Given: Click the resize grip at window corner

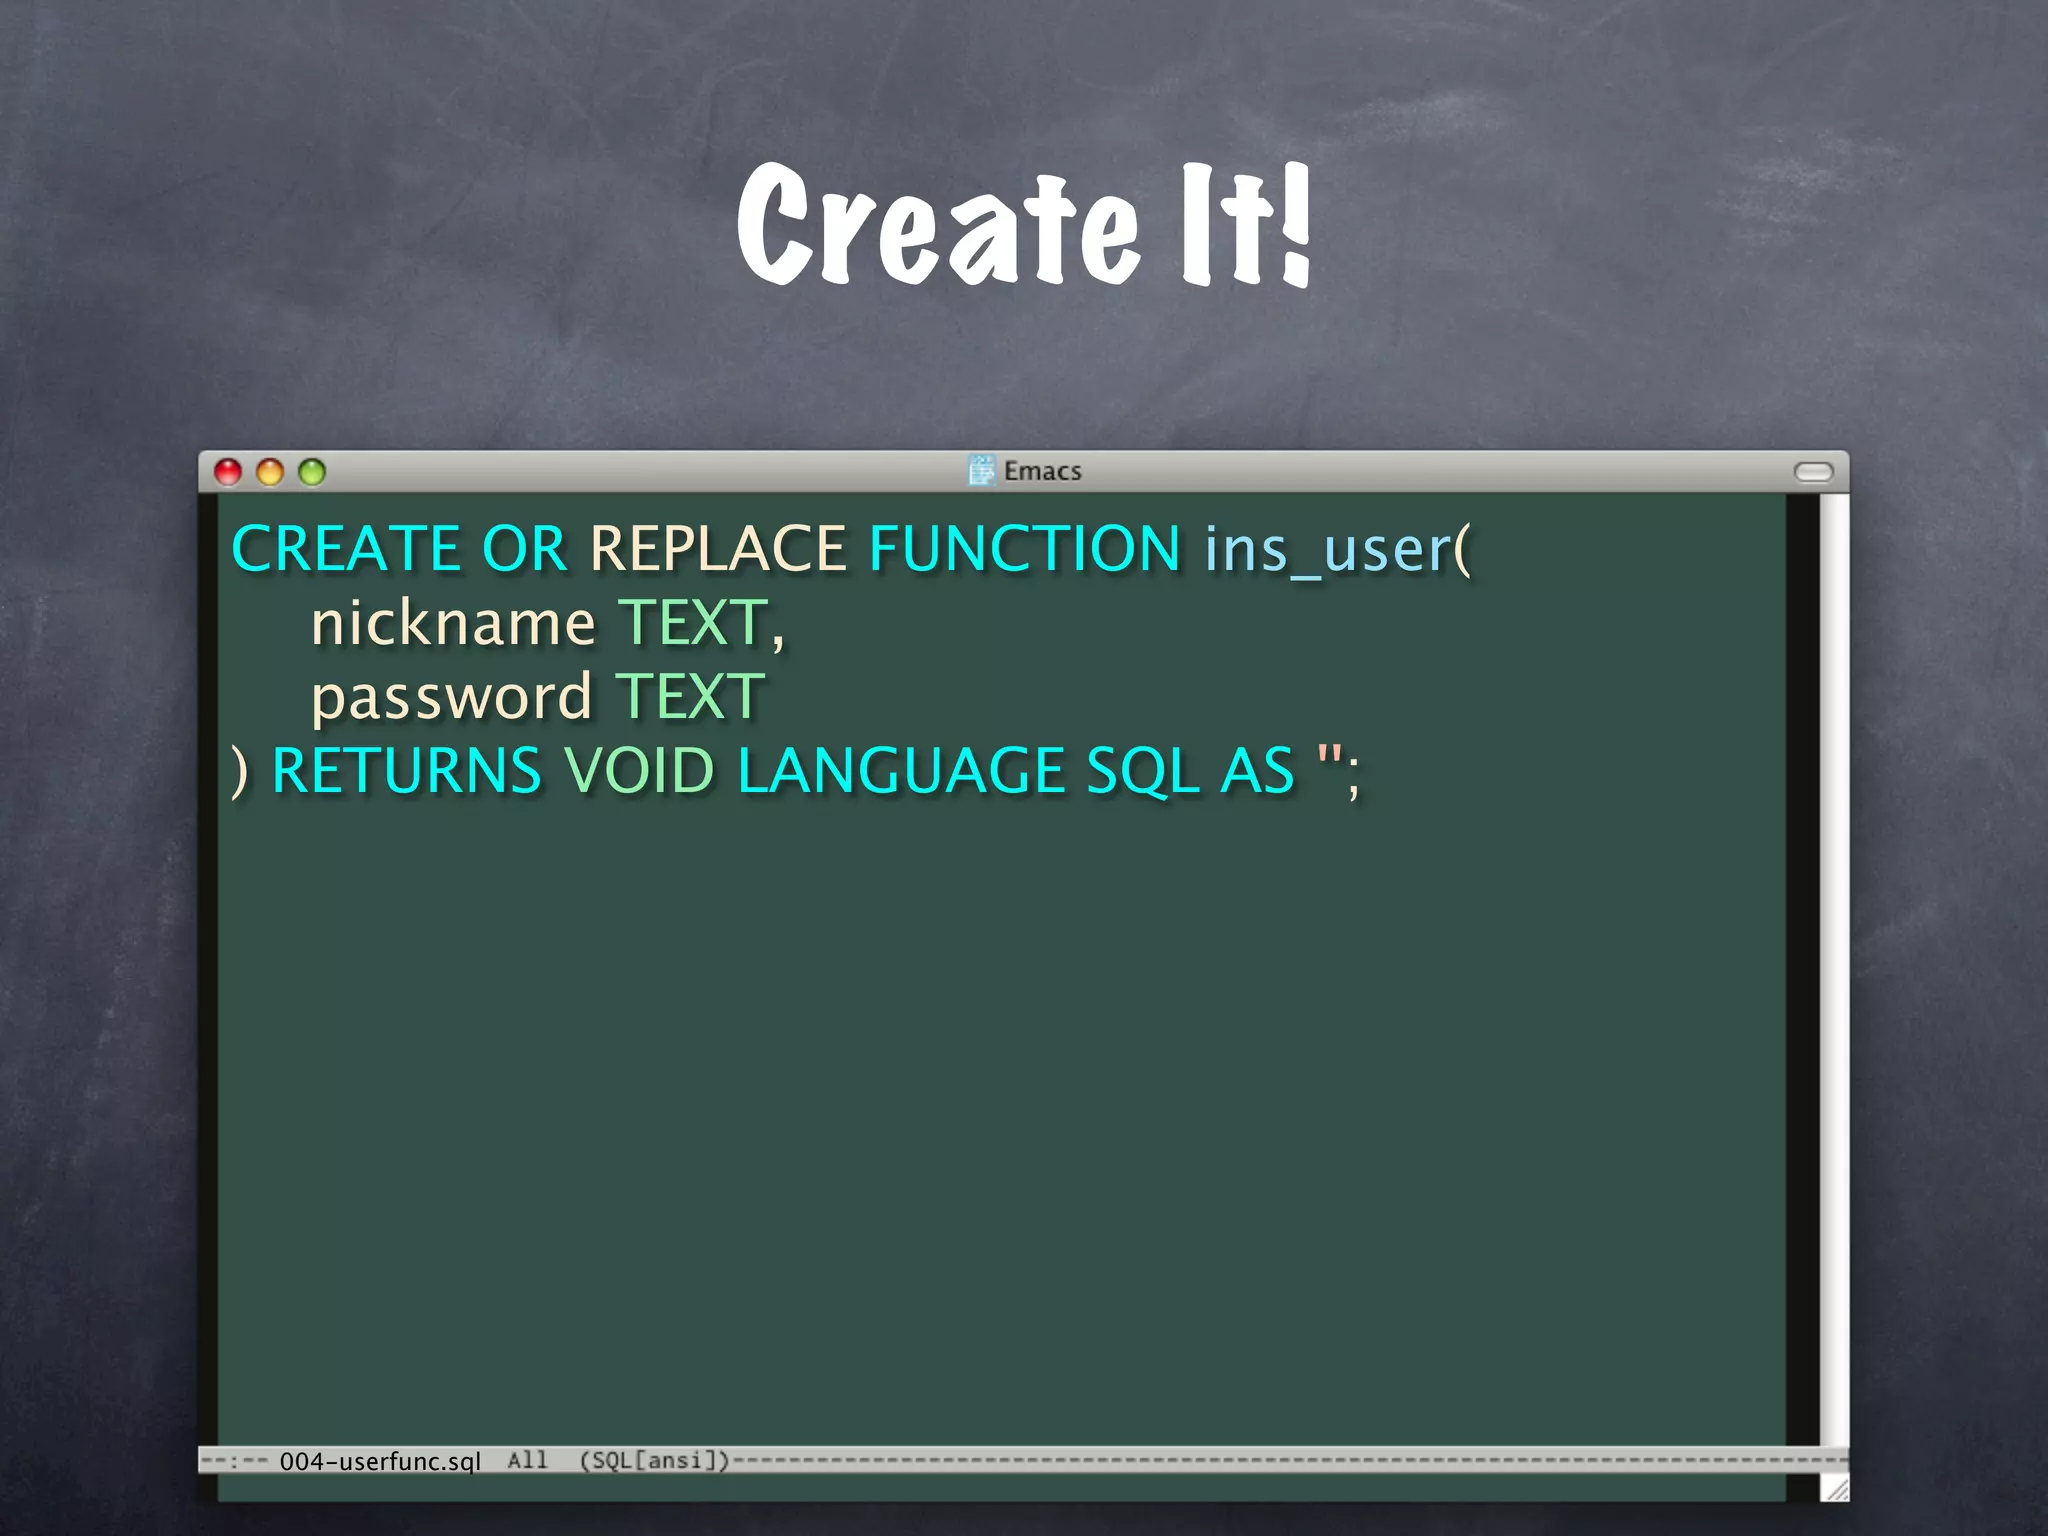Looking at the screenshot, I should click(x=1835, y=1488).
